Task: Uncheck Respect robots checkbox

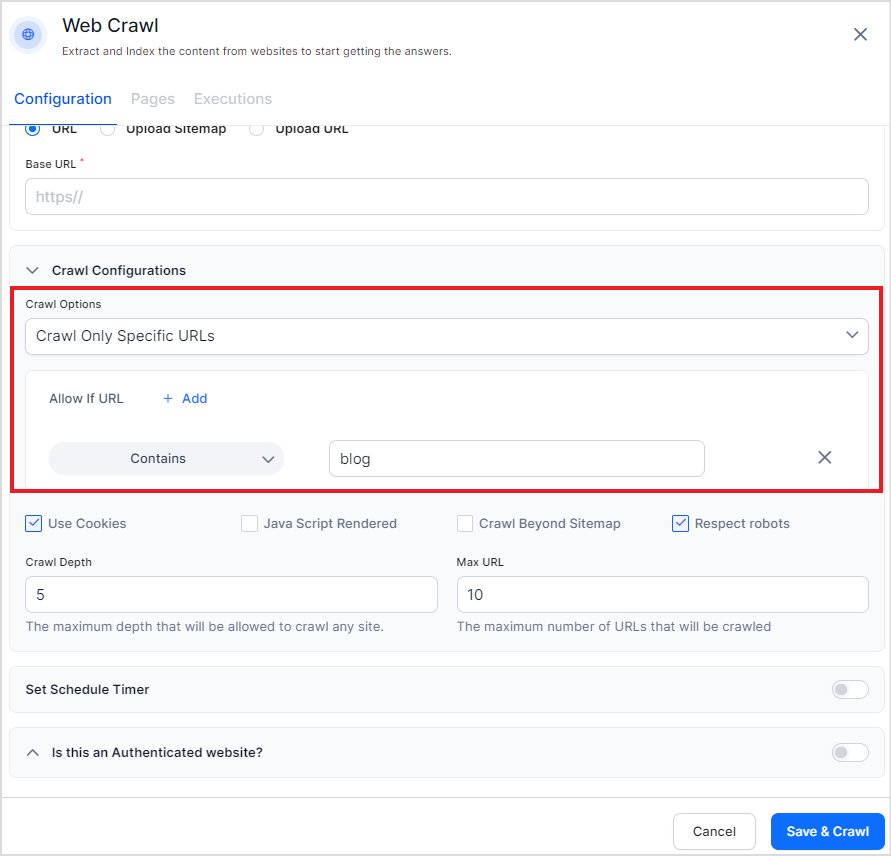Action: 681,523
